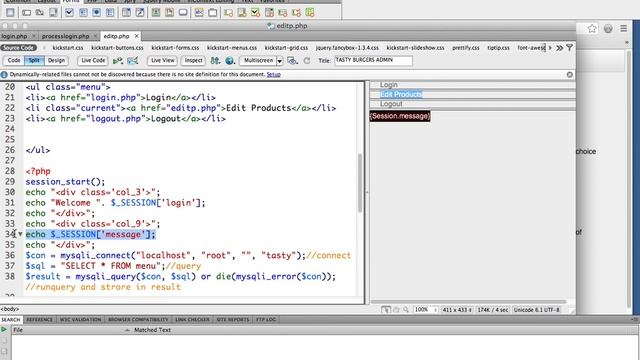Toggle Live Code button
This screenshot has width=640, height=360.
pos(93,60)
